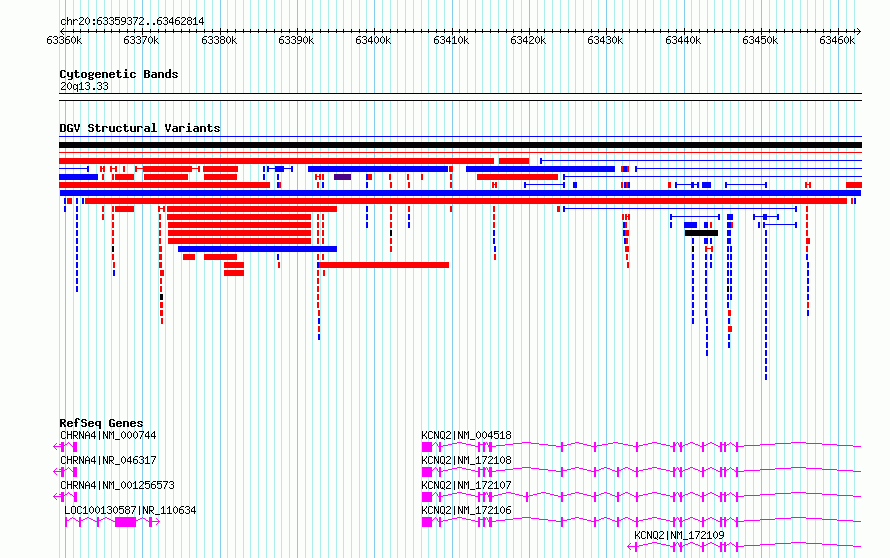890x558 pixels.
Task: Click the large exon block of LOC100130587
Action: [x=125, y=522]
